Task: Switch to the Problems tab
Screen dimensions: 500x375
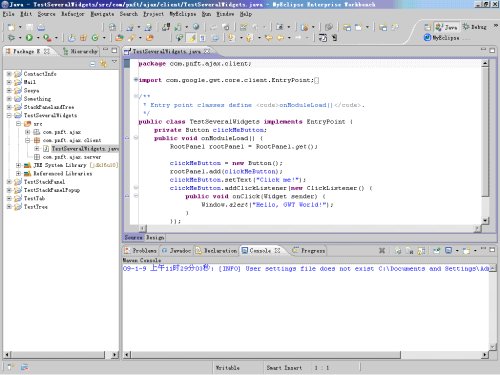Action: [141, 250]
